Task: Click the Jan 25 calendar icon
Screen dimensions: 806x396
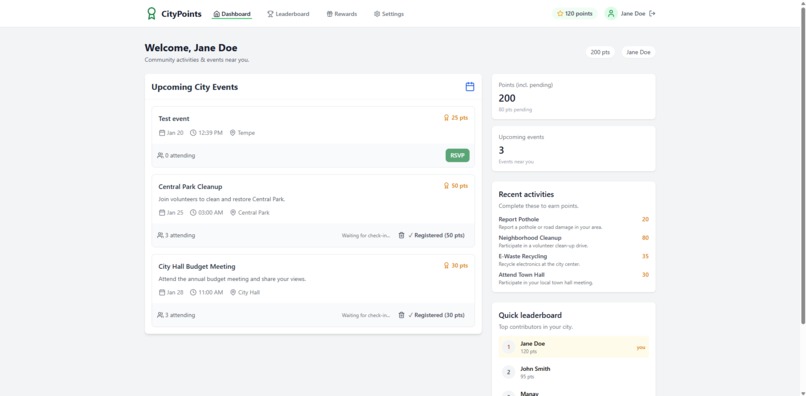Action: tap(162, 212)
